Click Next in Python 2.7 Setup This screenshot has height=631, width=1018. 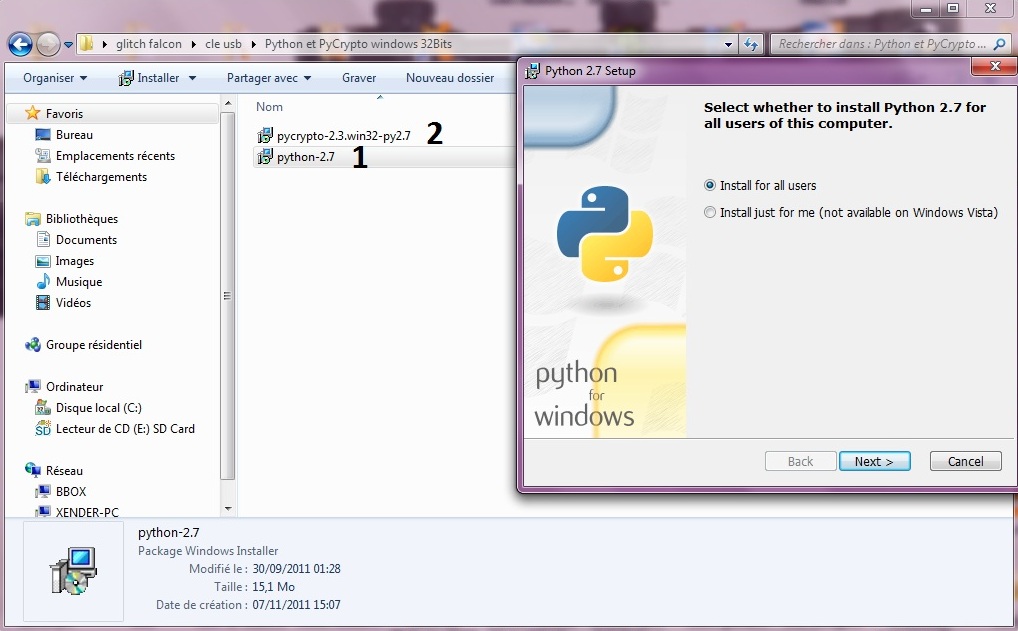[x=875, y=462]
